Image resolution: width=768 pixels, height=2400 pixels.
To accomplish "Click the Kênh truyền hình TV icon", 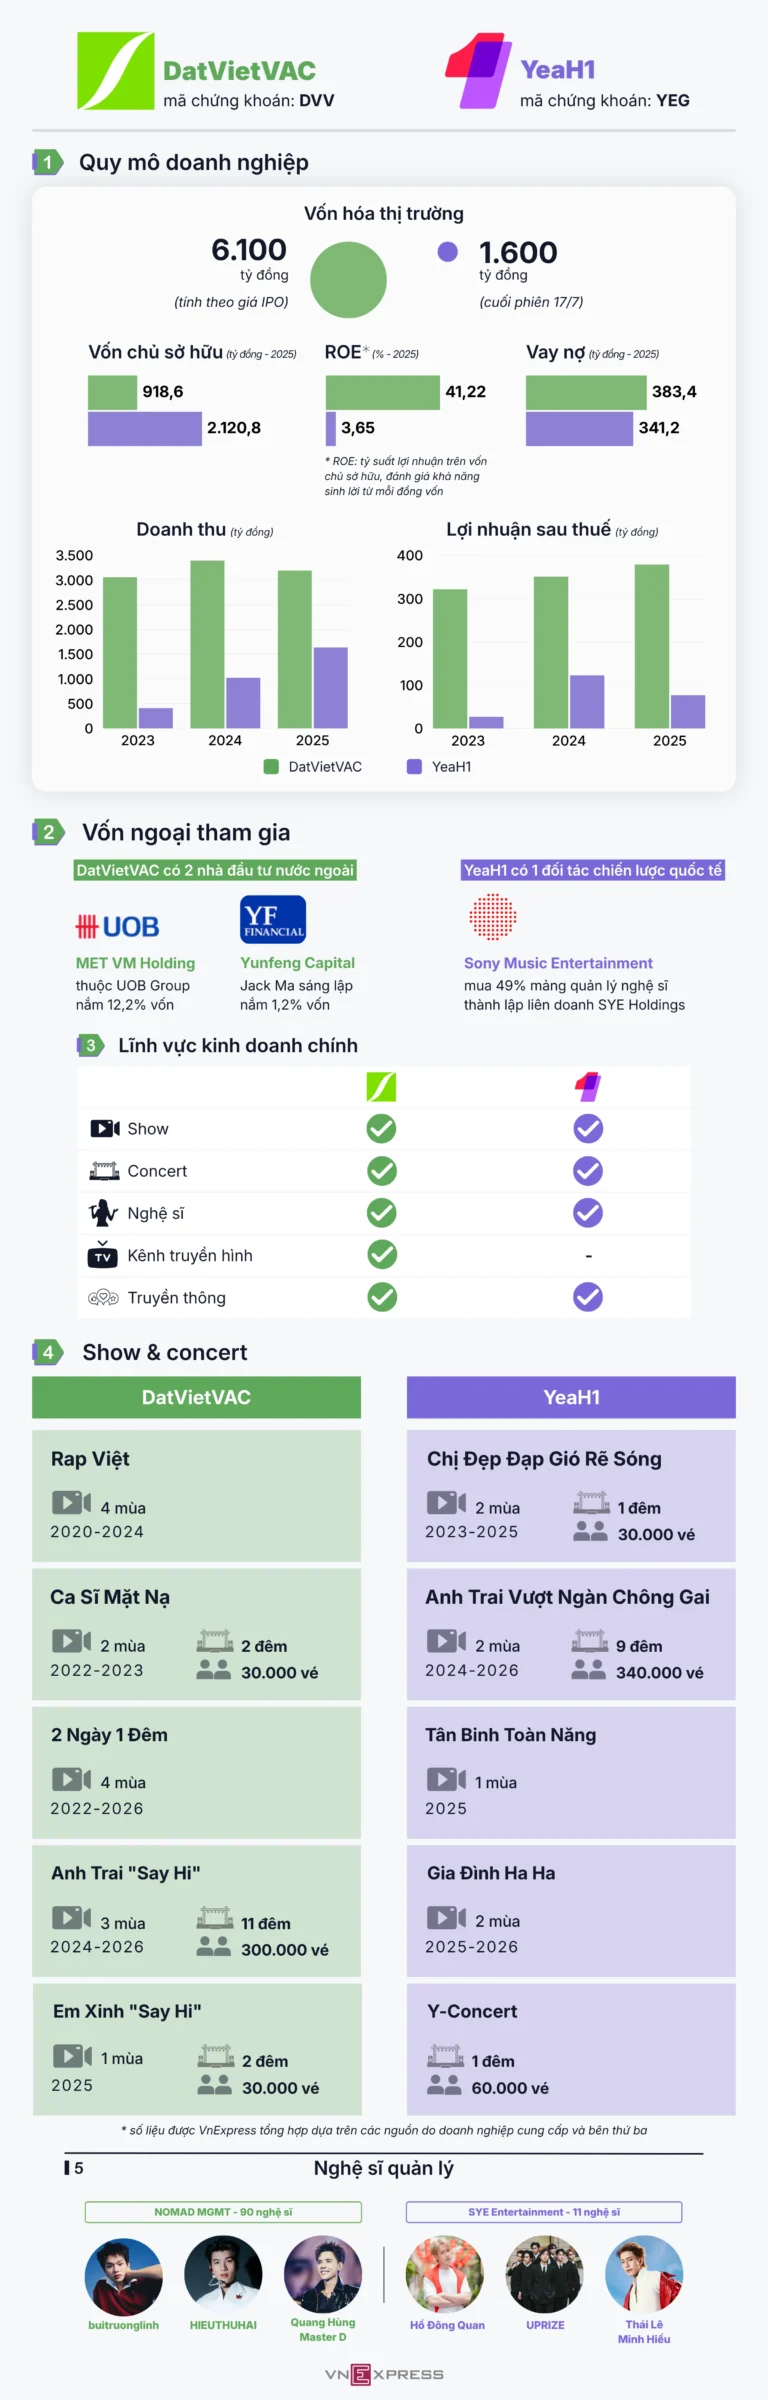I will [103, 1256].
